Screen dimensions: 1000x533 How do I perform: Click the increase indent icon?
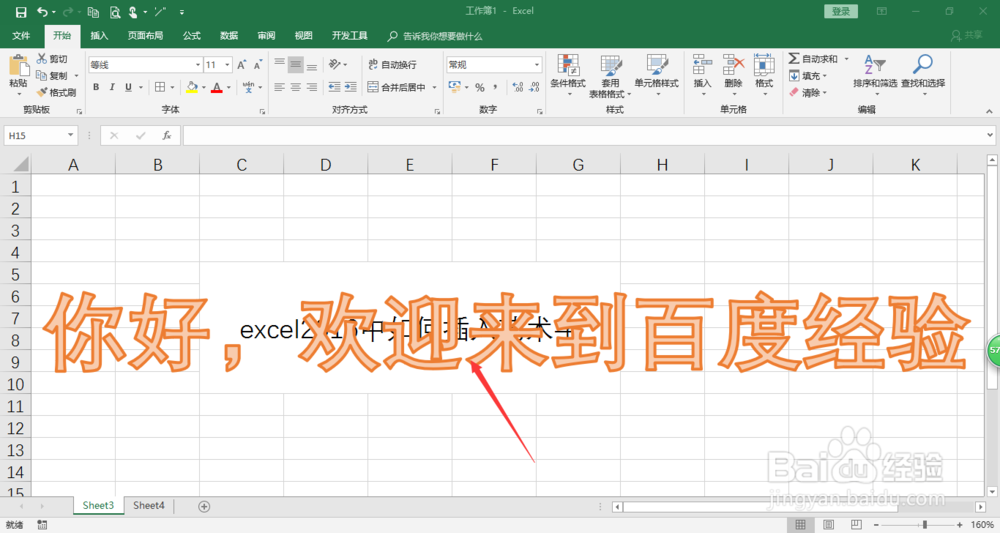350,87
